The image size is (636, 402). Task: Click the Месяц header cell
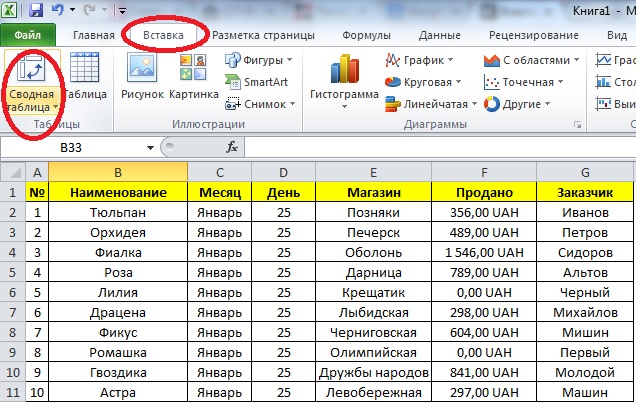click(219, 192)
